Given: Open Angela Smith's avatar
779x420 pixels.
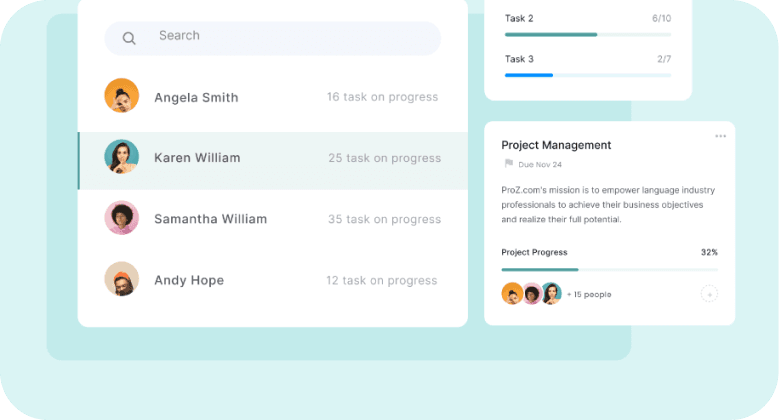Looking at the screenshot, I should pyautogui.click(x=121, y=96).
